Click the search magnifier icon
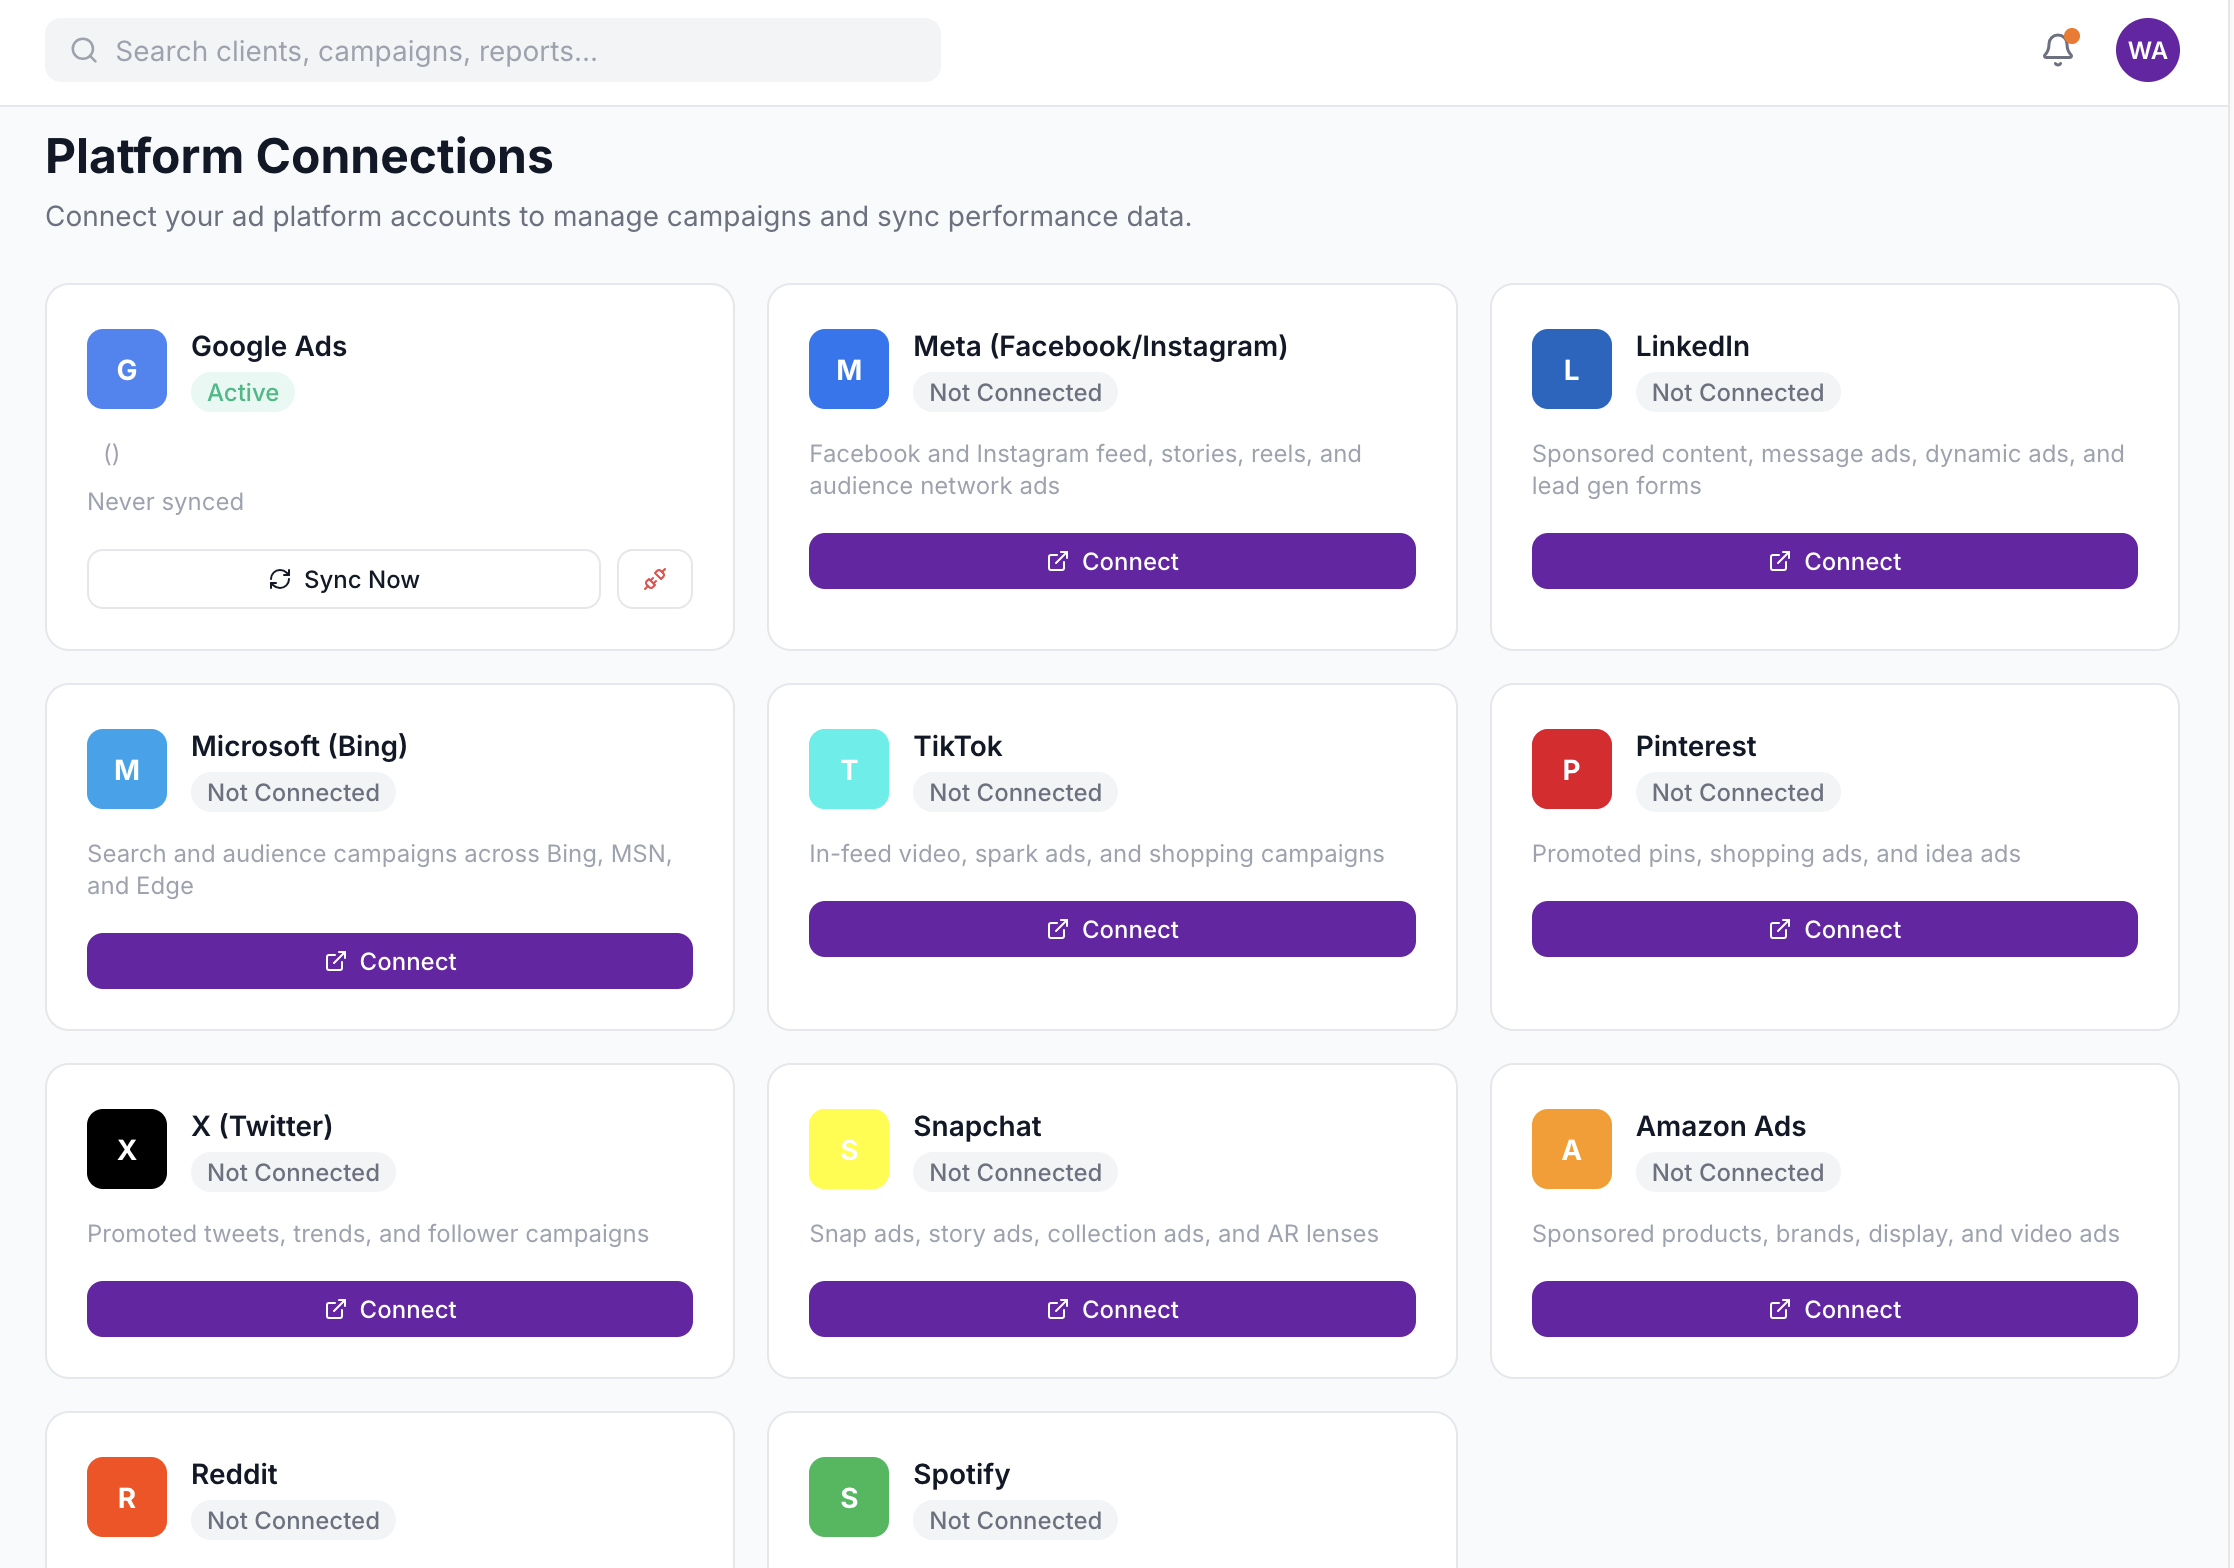2234x1568 pixels. pos(84,49)
